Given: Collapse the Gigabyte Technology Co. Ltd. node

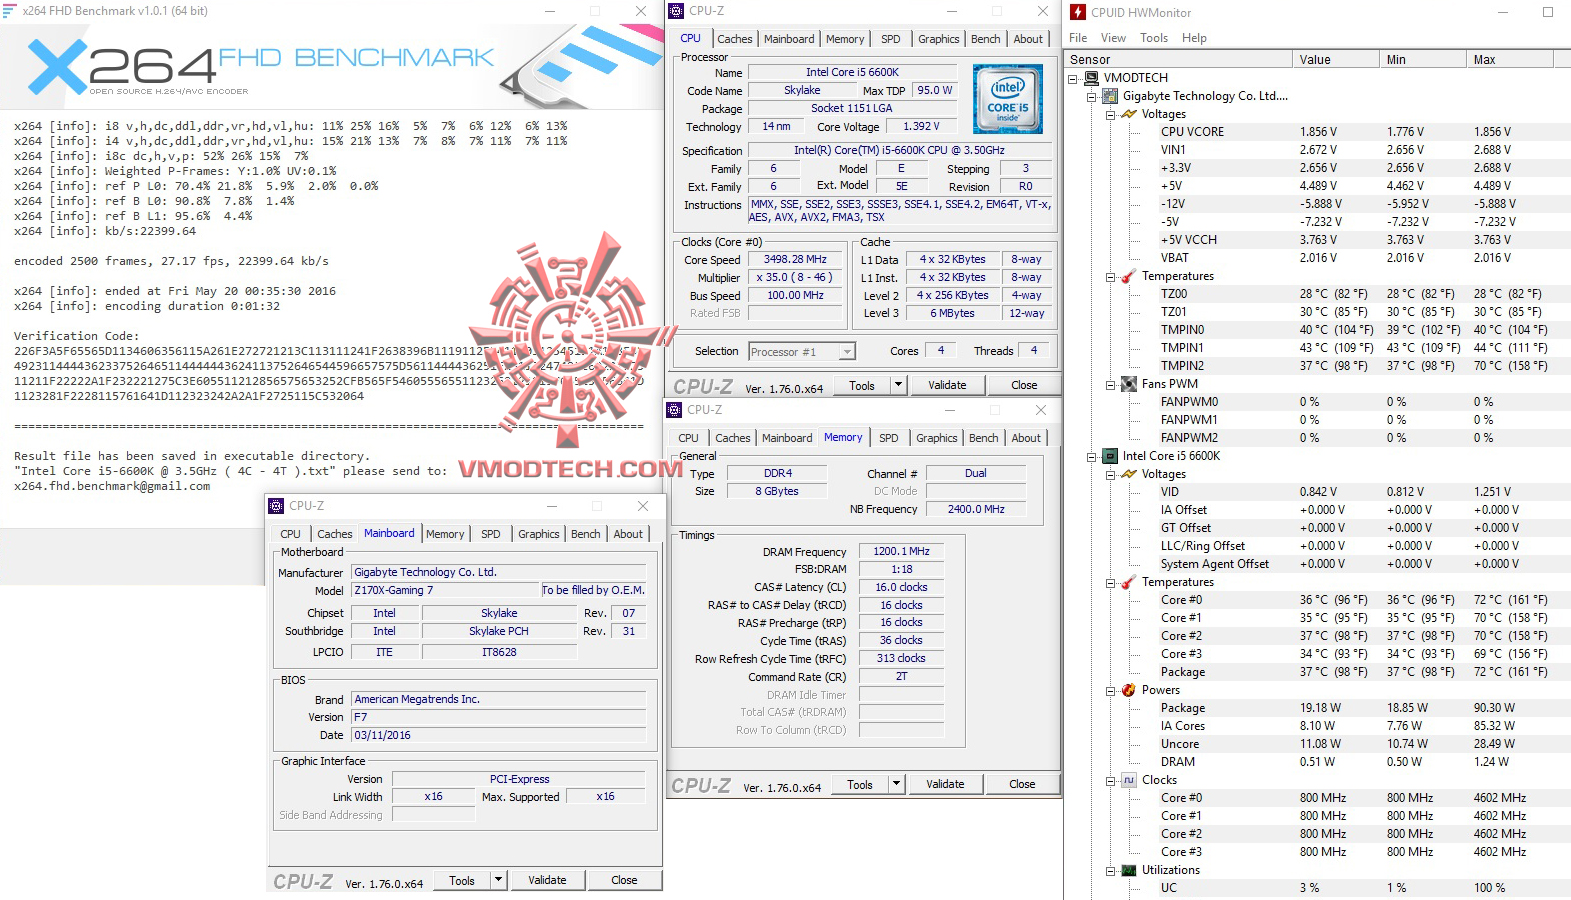Looking at the screenshot, I should coord(1092,97).
